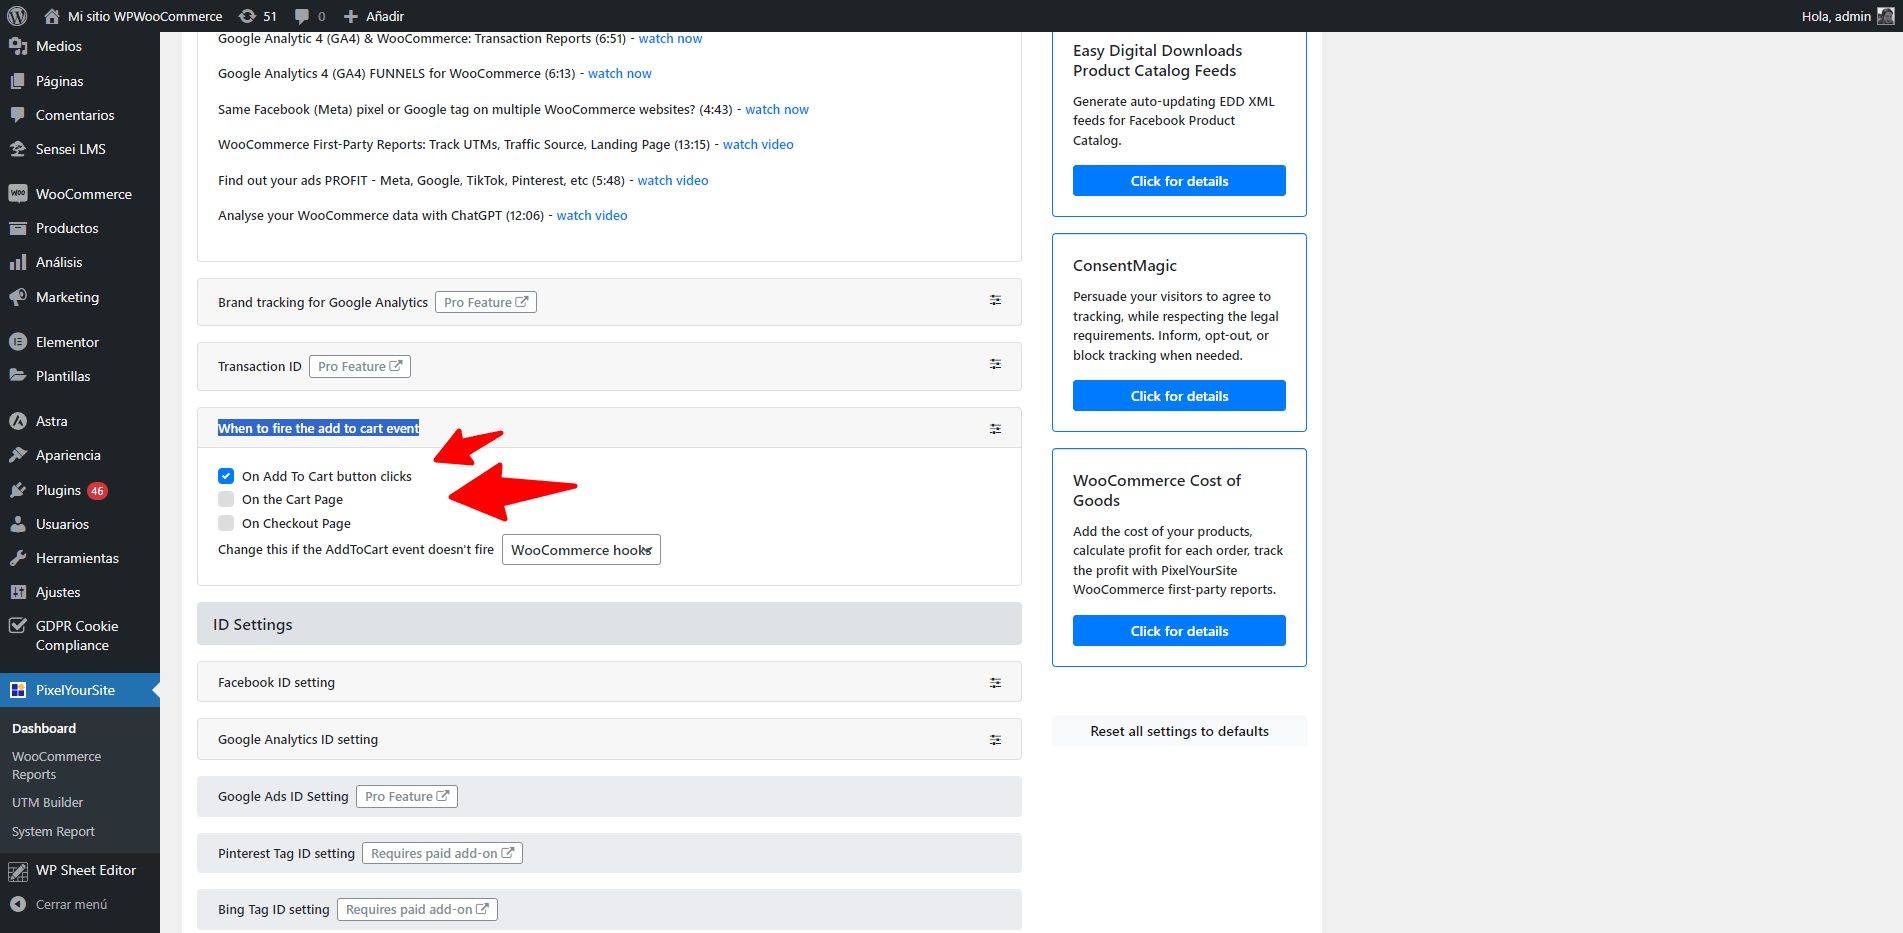Open watch now link for Transaction Reports video
Screen dimensions: 1903x933
tap(670, 38)
